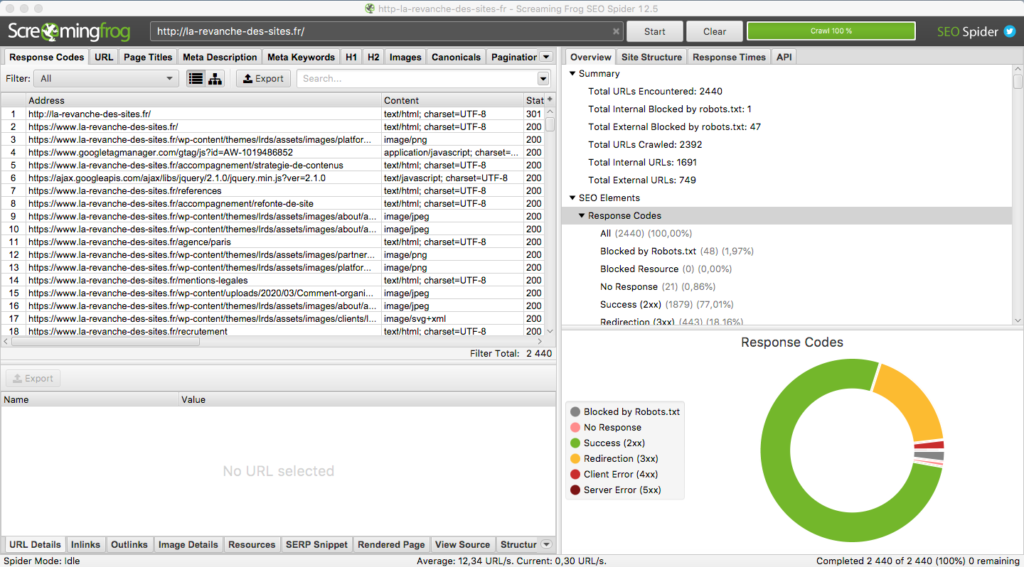Select the Overview tab

tap(590, 57)
